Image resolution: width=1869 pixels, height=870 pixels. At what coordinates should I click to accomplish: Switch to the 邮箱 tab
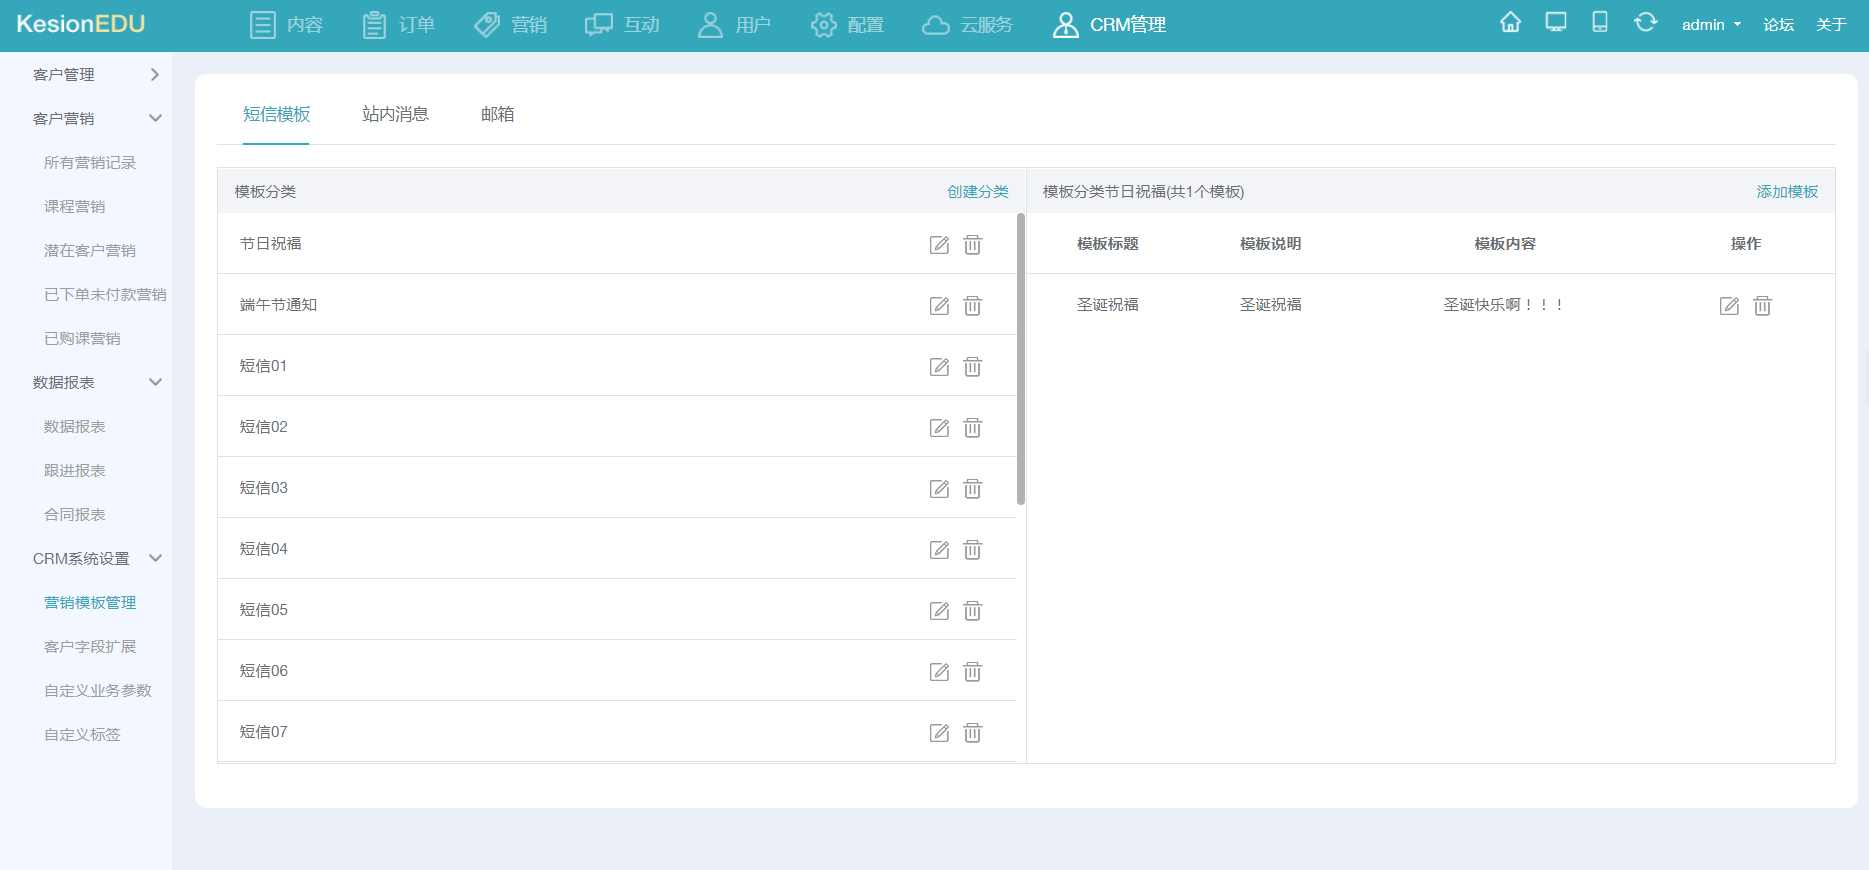tap(498, 114)
